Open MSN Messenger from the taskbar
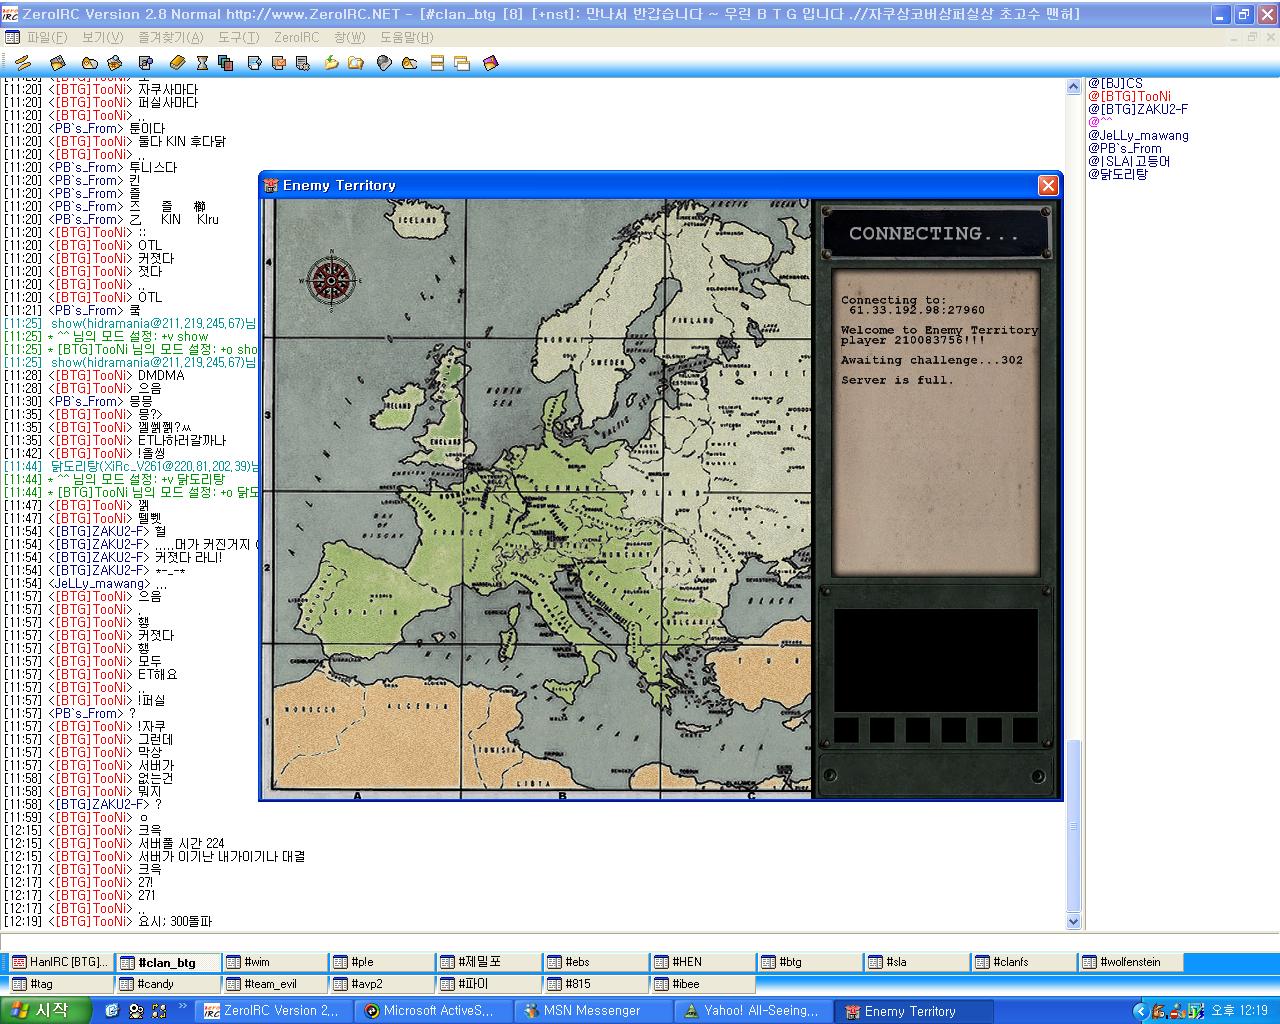Image resolution: width=1280 pixels, height=1024 pixels. pyautogui.click(x=590, y=1011)
